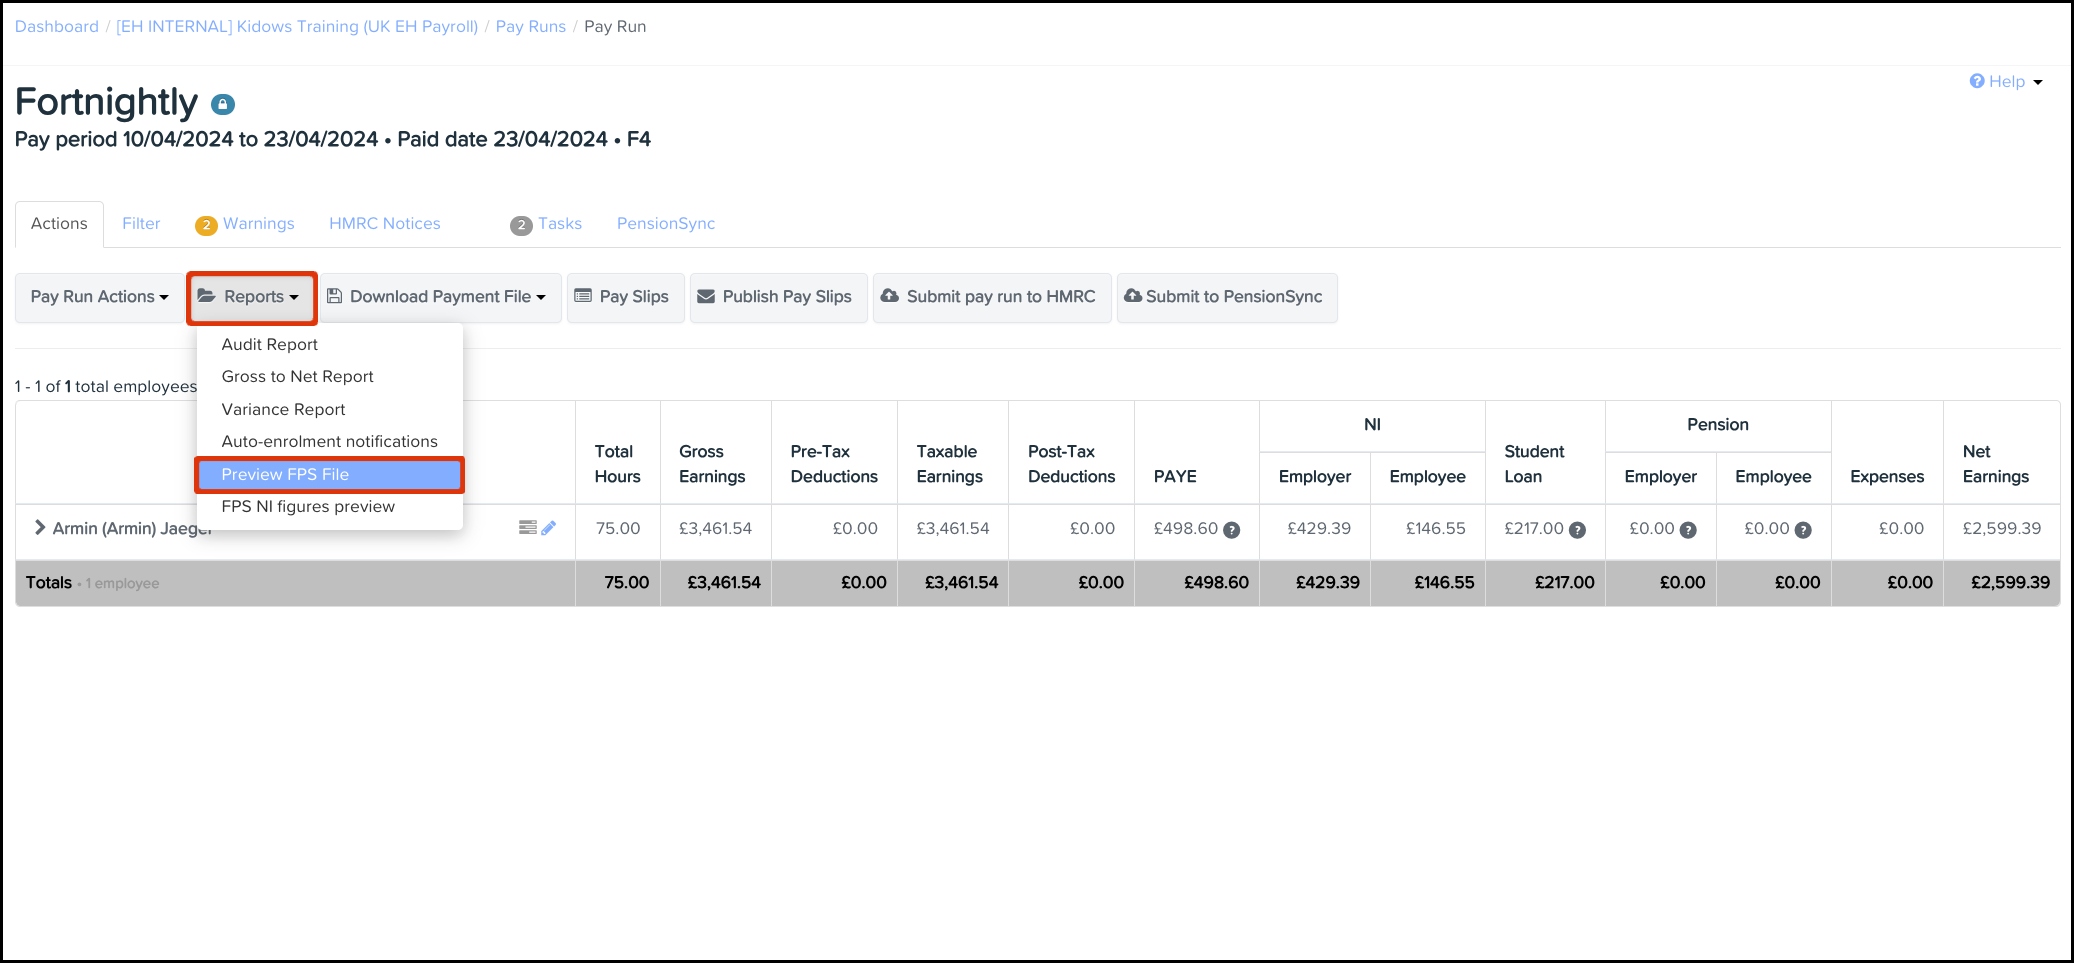The width and height of the screenshot is (2074, 963).
Task: Click the Student Loan help icon
Action: (x=1577, y=530)
